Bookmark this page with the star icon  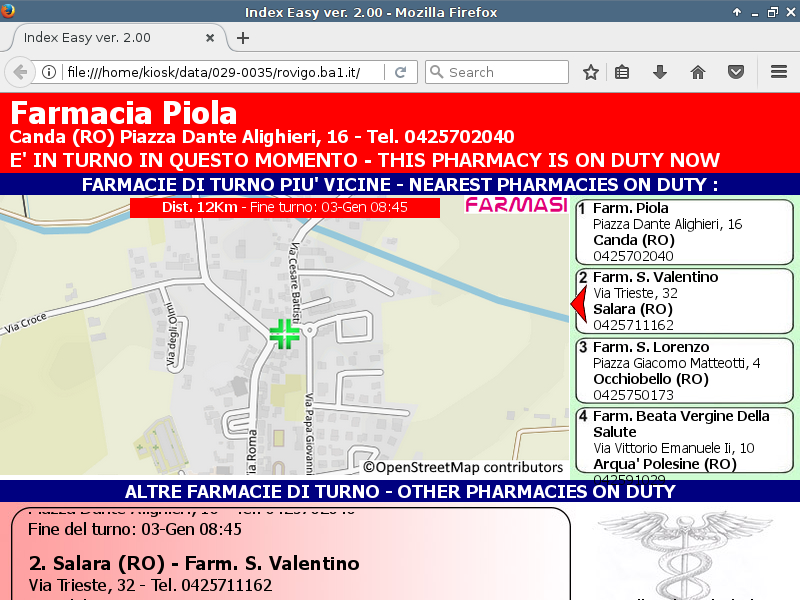tap(591, 72)
